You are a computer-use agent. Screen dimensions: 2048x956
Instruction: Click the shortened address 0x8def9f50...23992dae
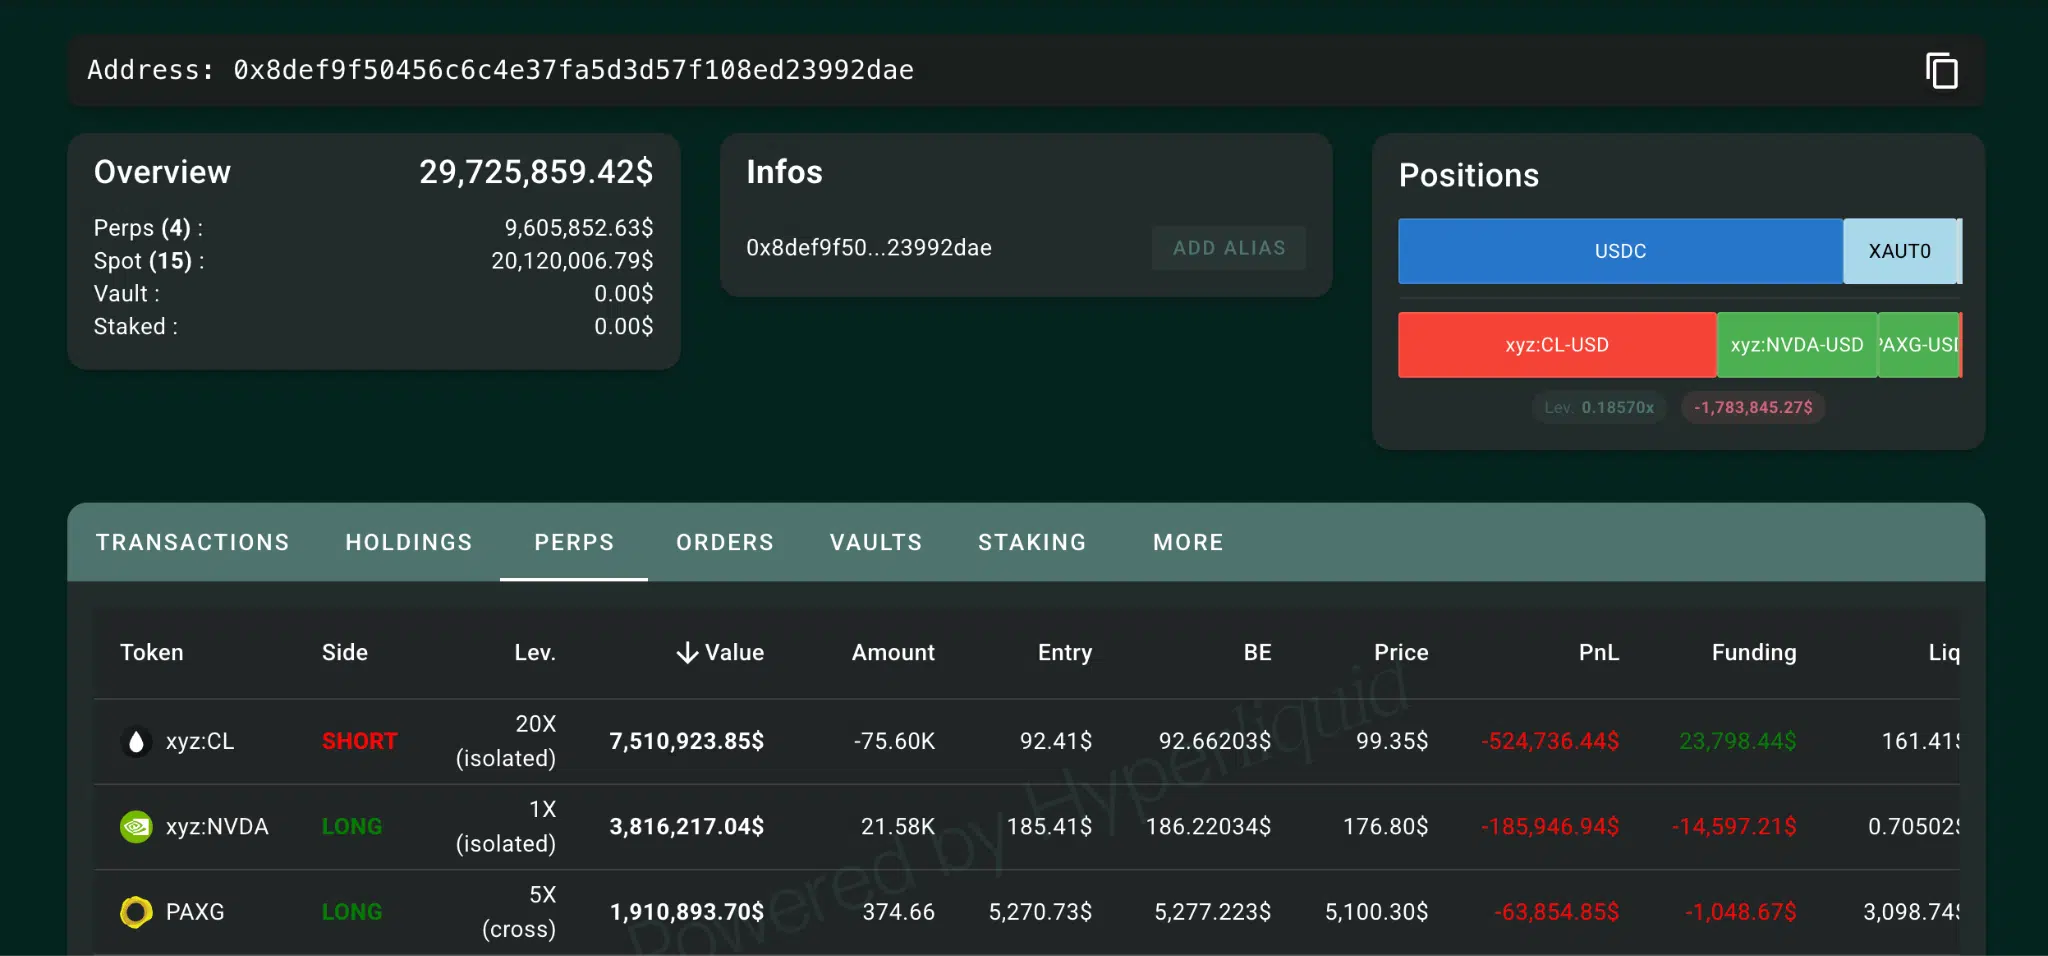point(868,248)
